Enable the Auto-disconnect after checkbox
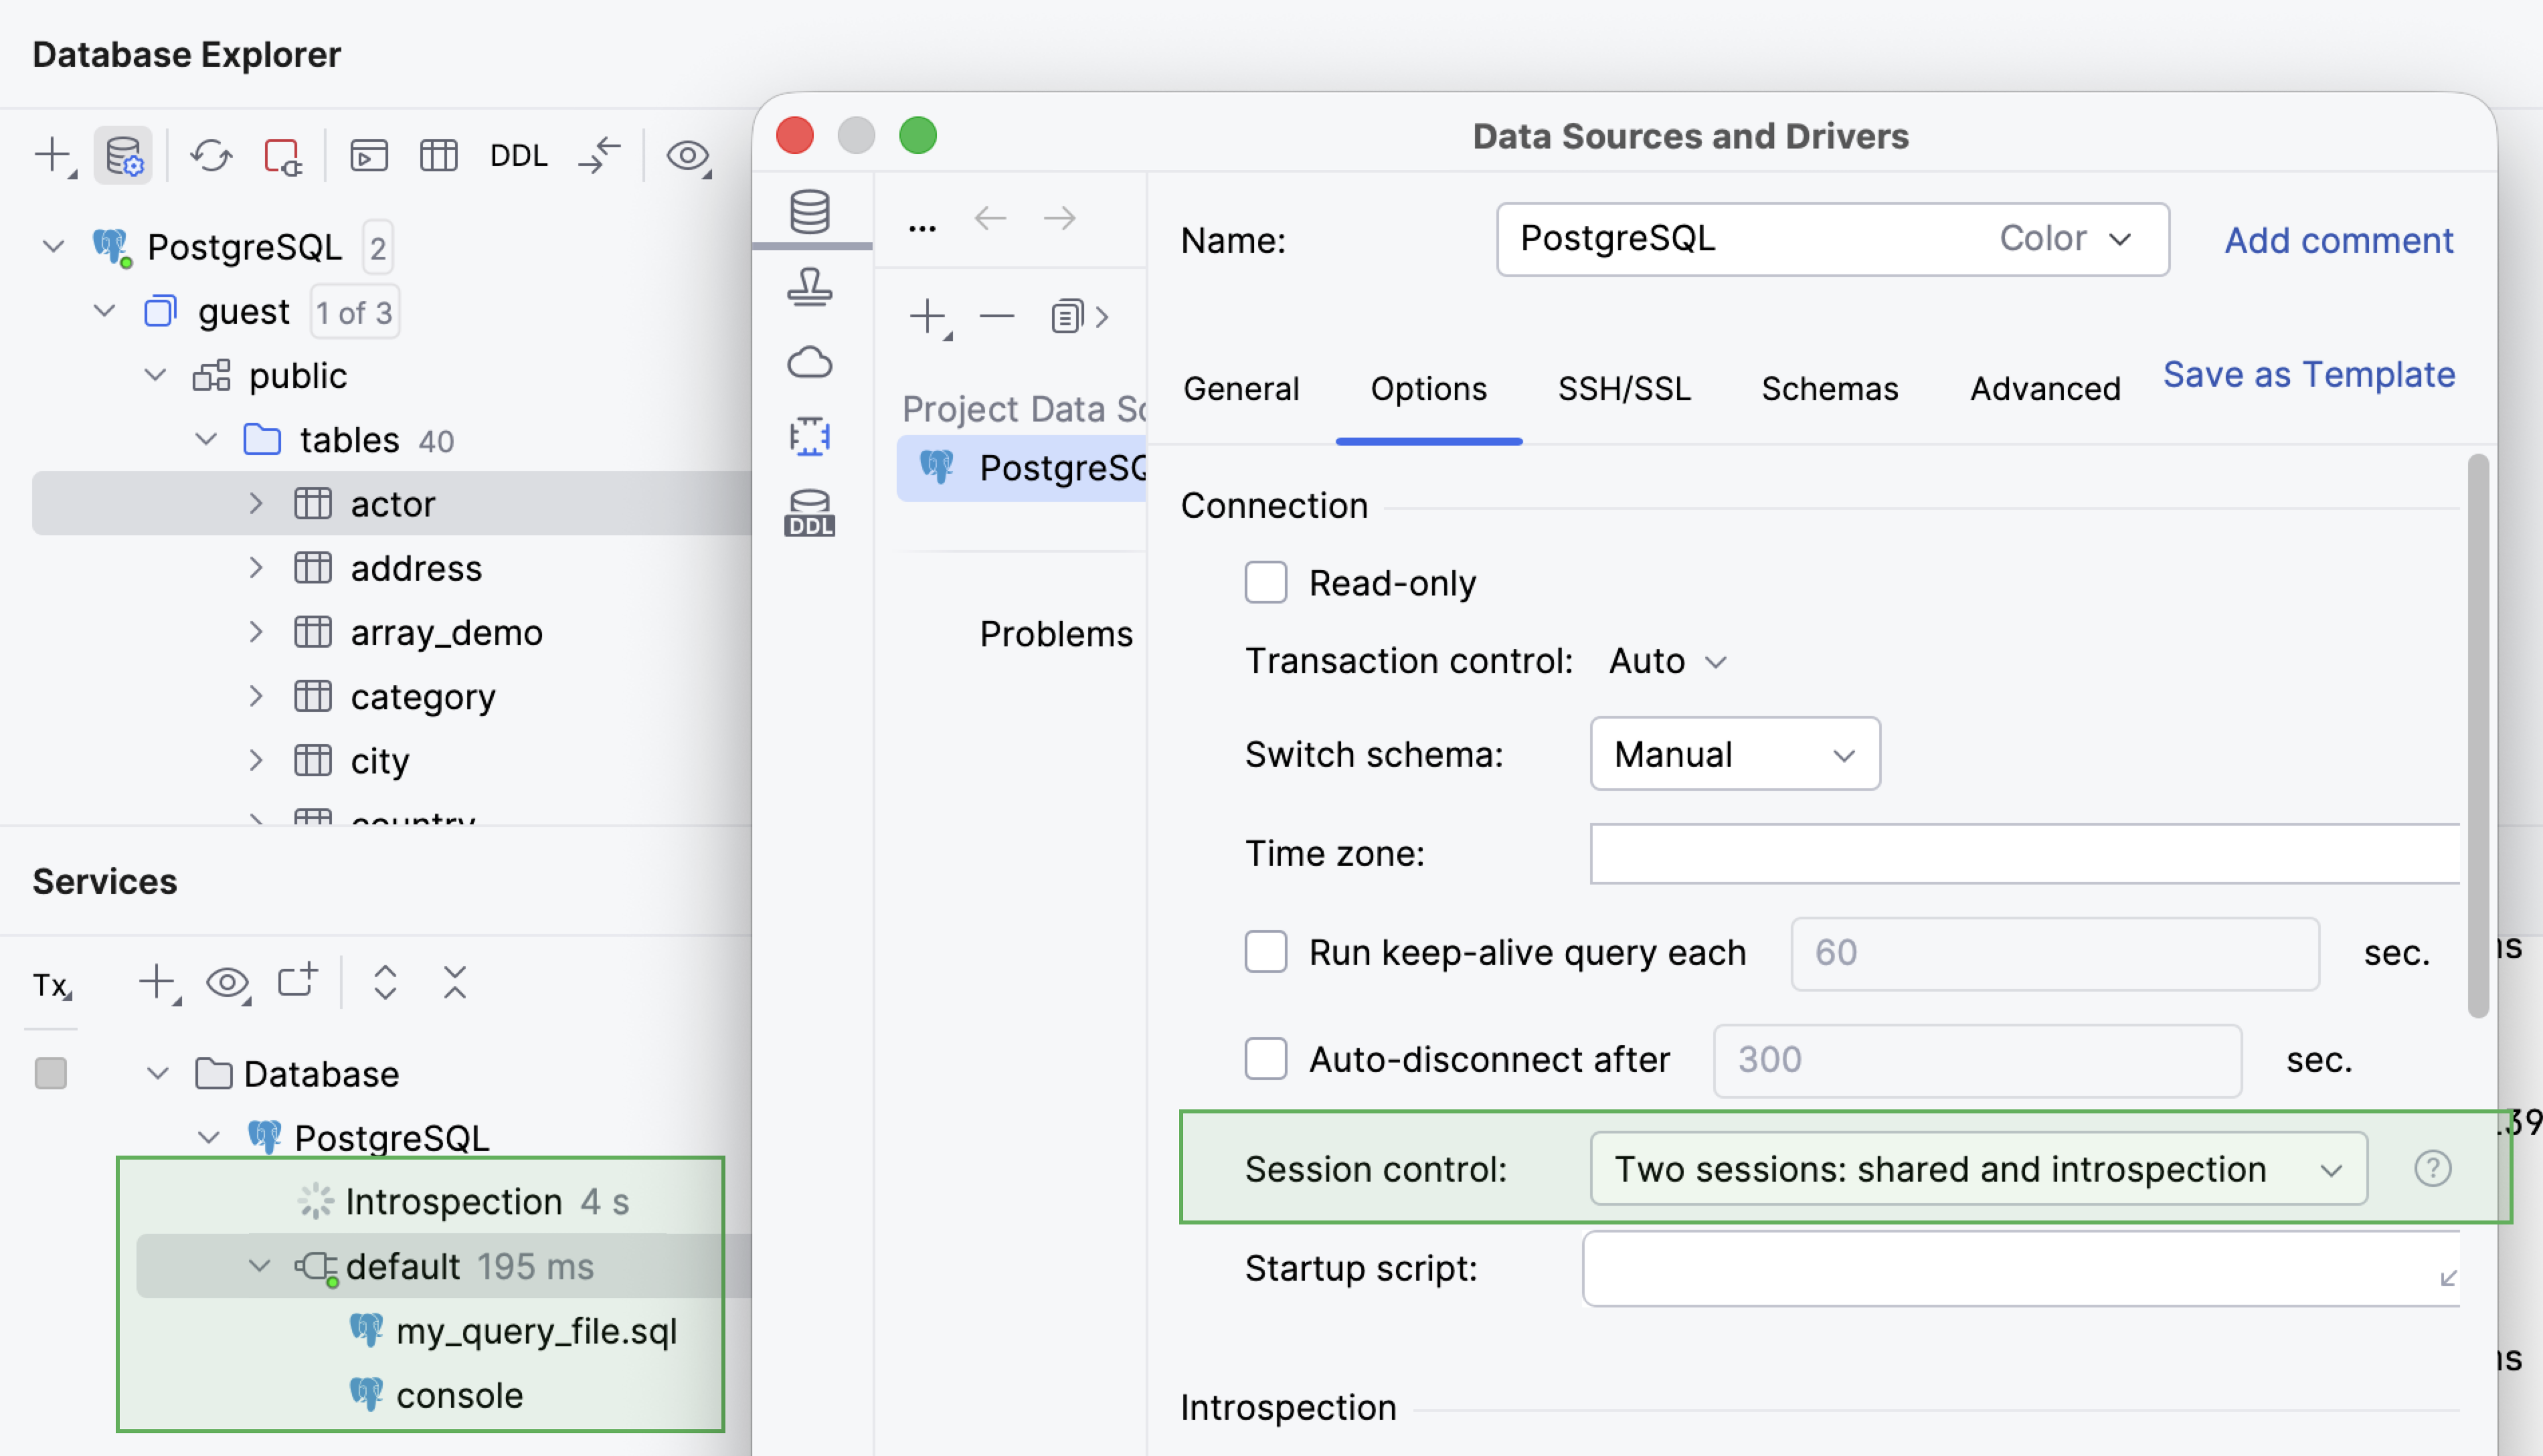 pos(1265,1058)
